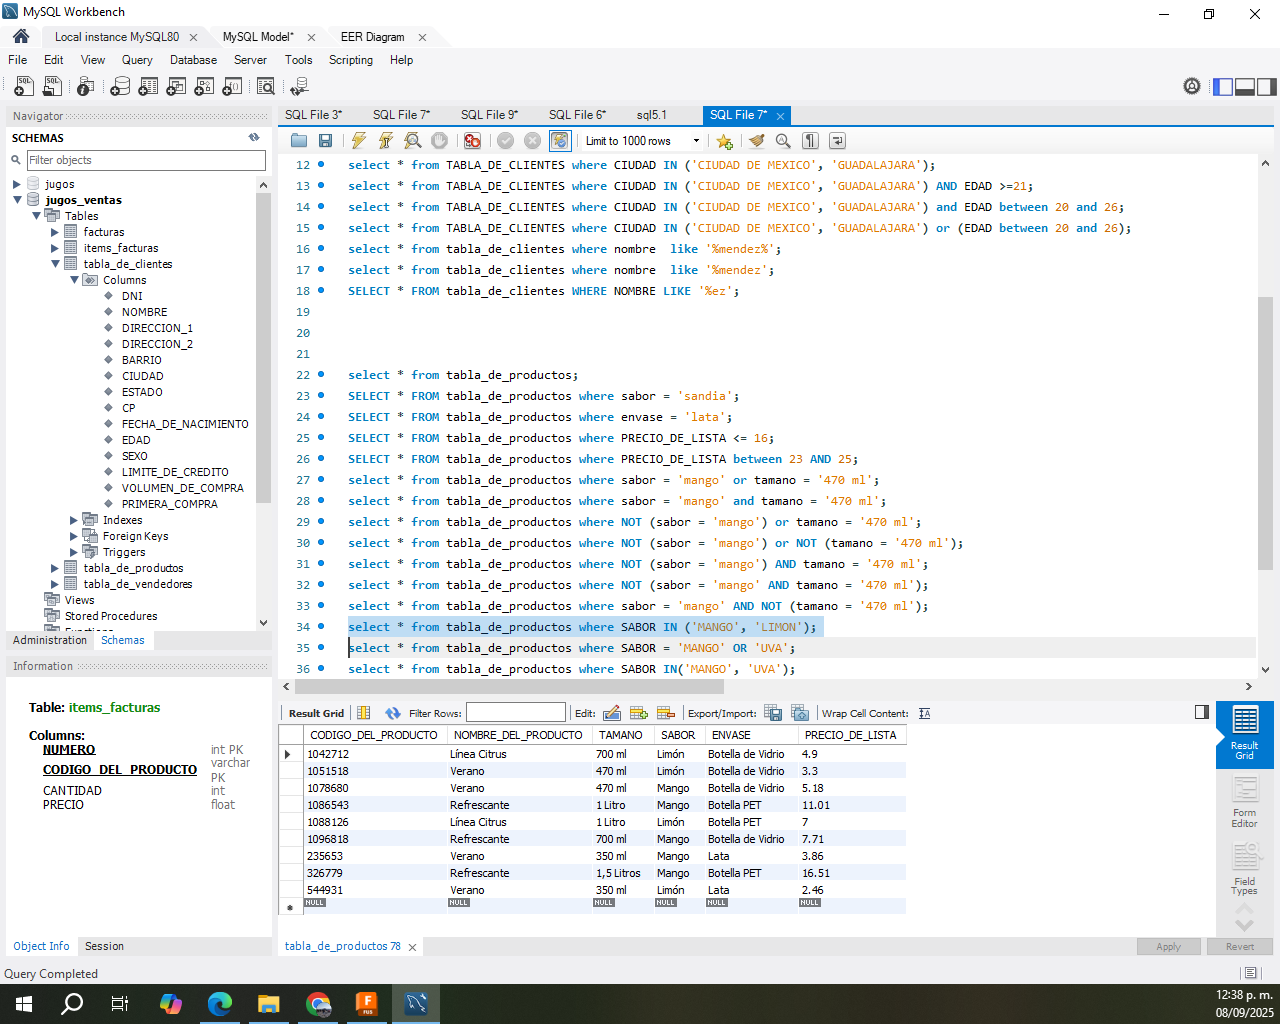Collapse tabla_de_clientes table node
Viewport: 1280px width, 1024px height.
(55, 264)
